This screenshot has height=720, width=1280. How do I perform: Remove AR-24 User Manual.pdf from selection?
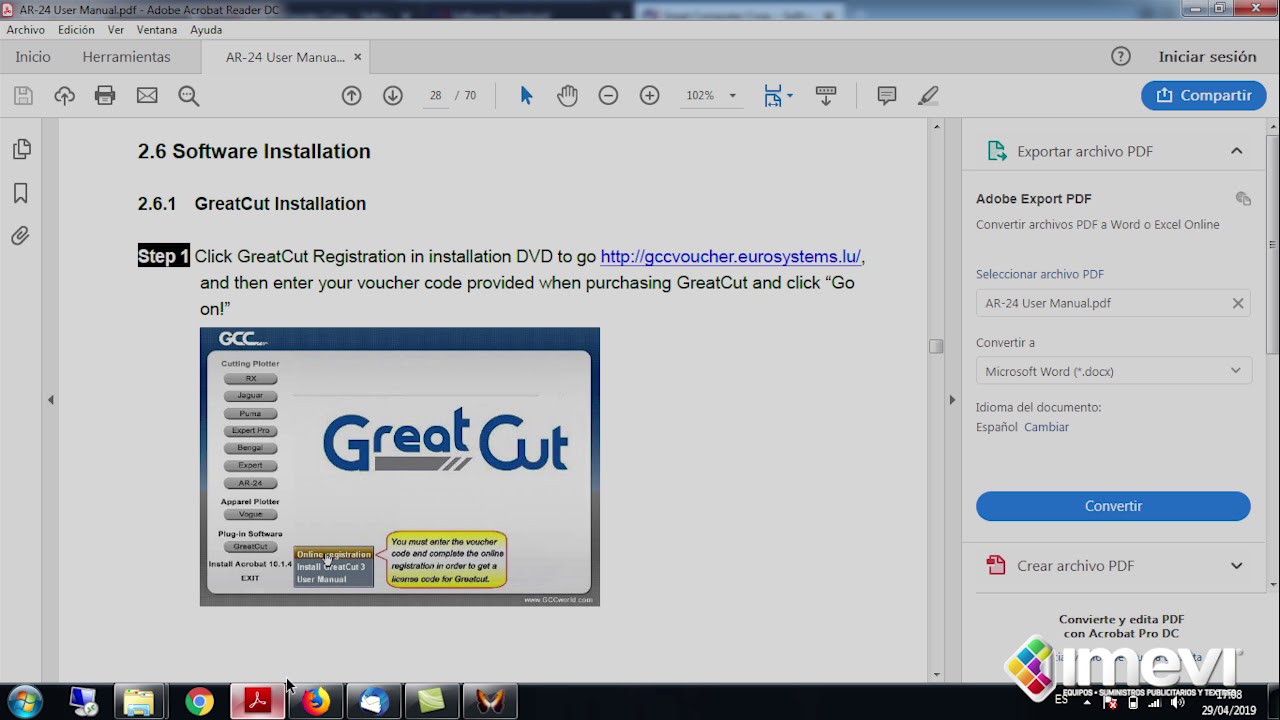pyautogui.click(x=1238, y=303)
